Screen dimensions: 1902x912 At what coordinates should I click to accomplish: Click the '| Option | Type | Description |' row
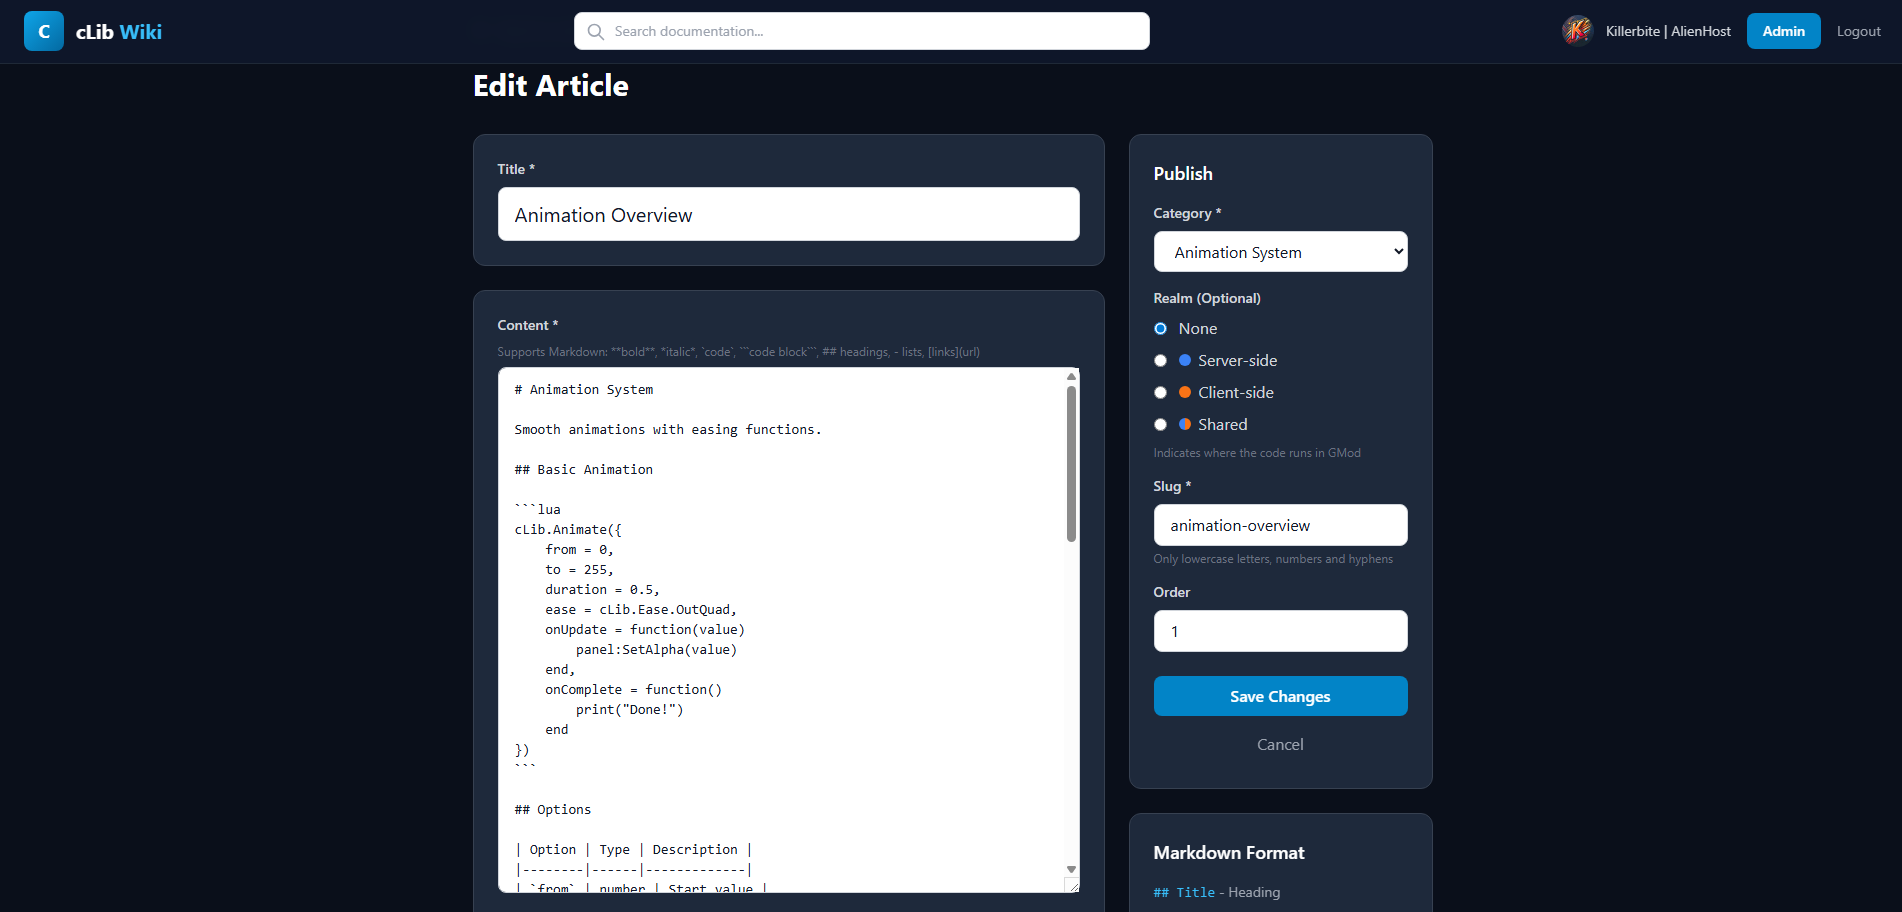pyautogui.click(x=634, y=849)
